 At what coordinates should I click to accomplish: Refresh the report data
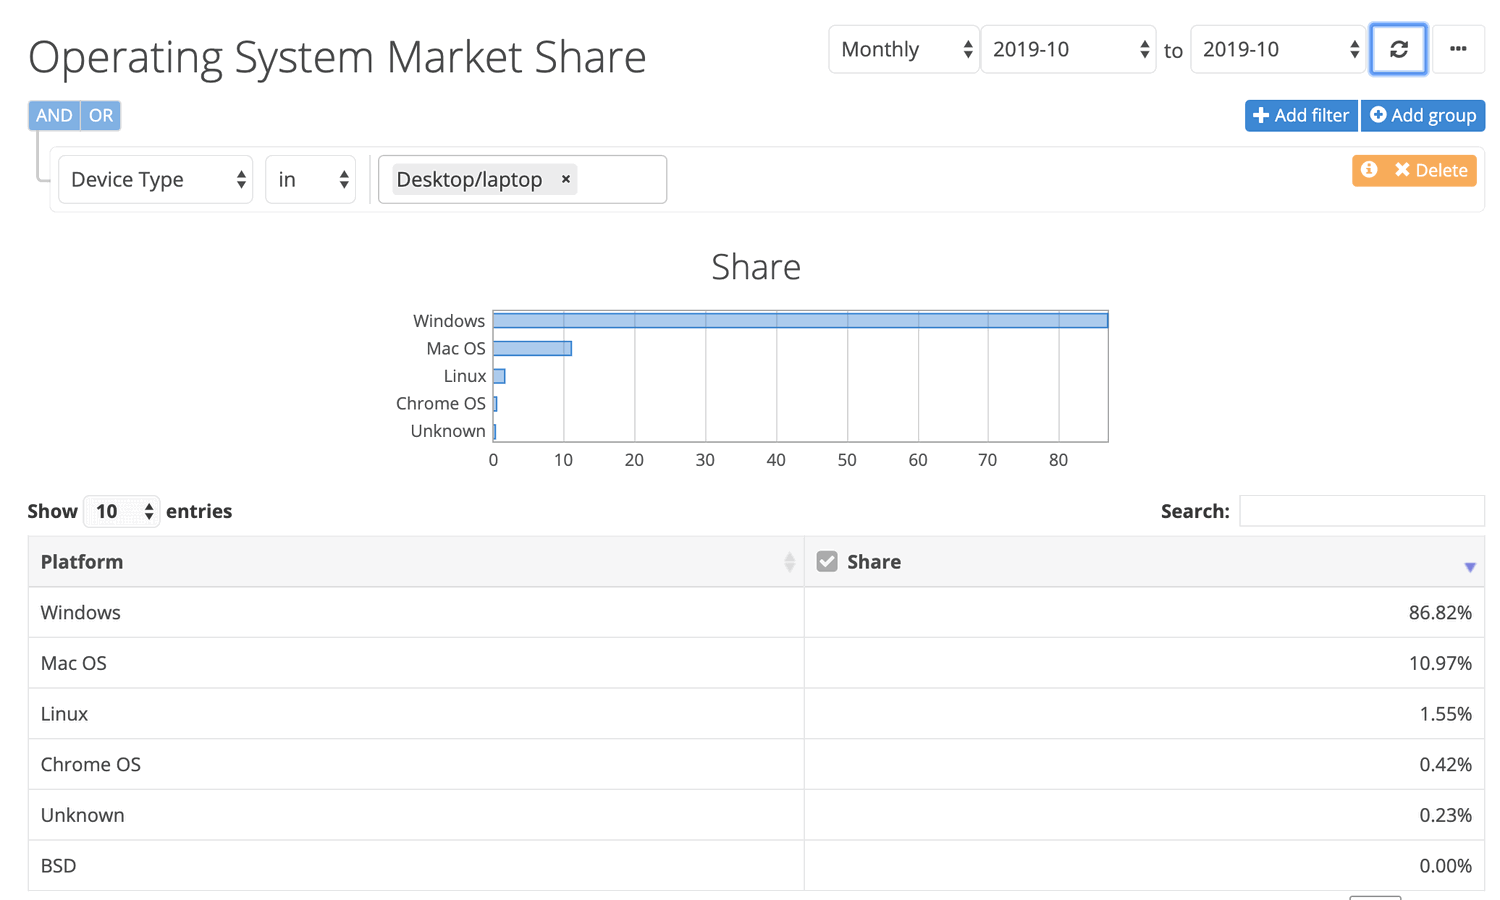(1398, 48)
